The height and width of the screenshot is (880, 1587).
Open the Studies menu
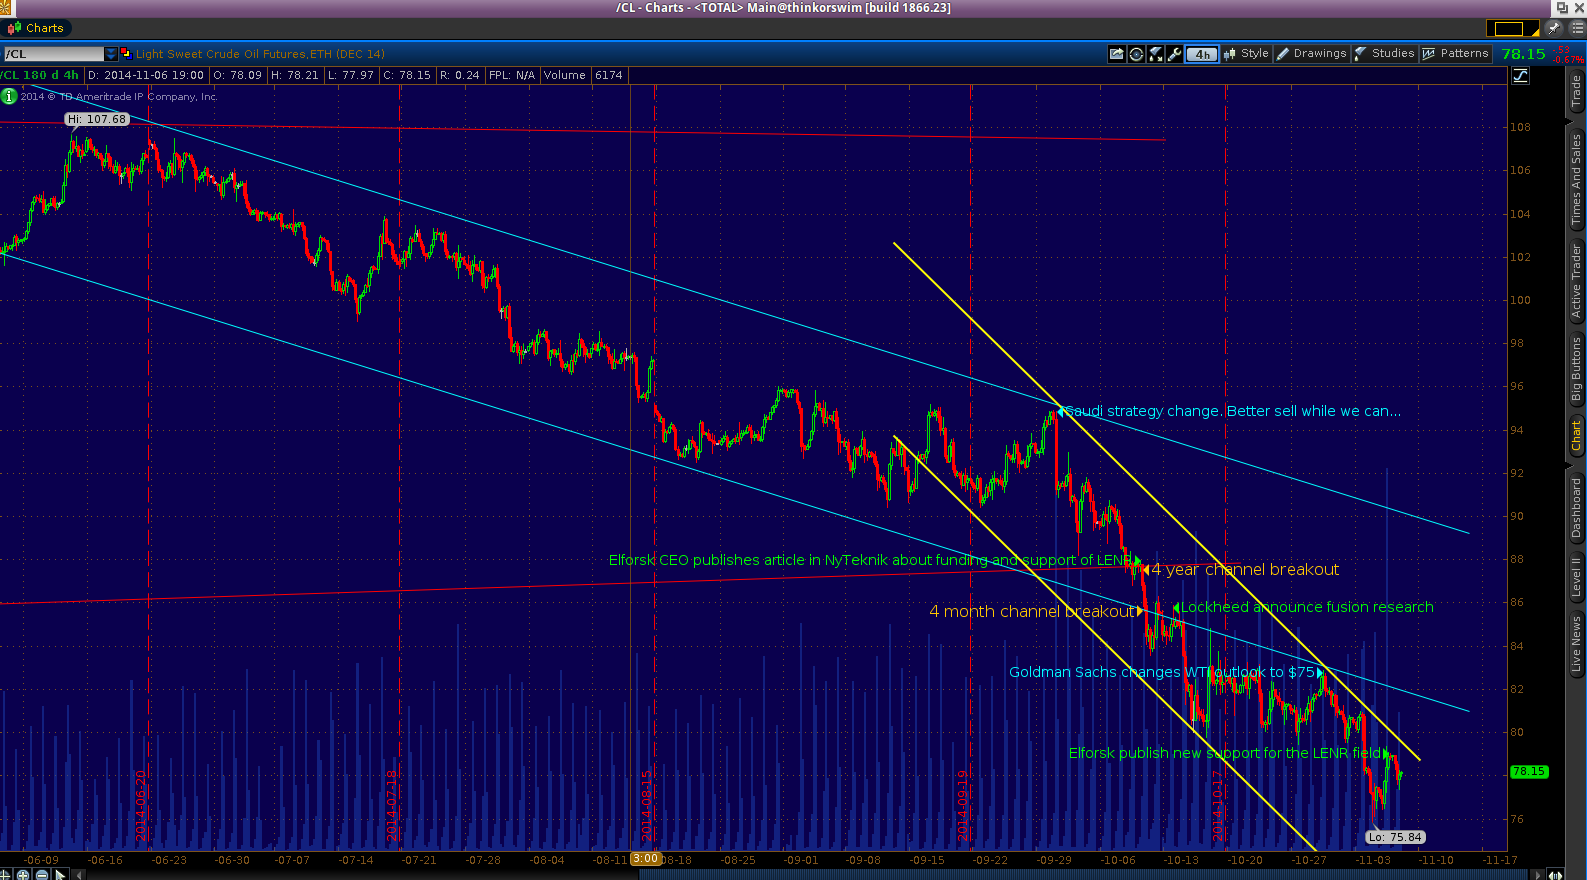(1384, 54)
